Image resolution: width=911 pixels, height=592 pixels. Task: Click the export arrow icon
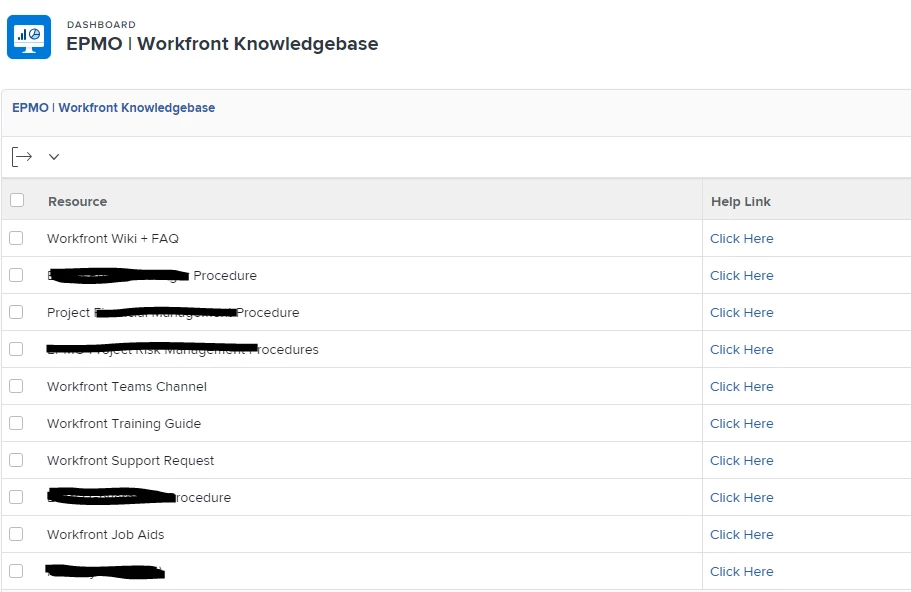pyautogui.click(x=22, y=157)
